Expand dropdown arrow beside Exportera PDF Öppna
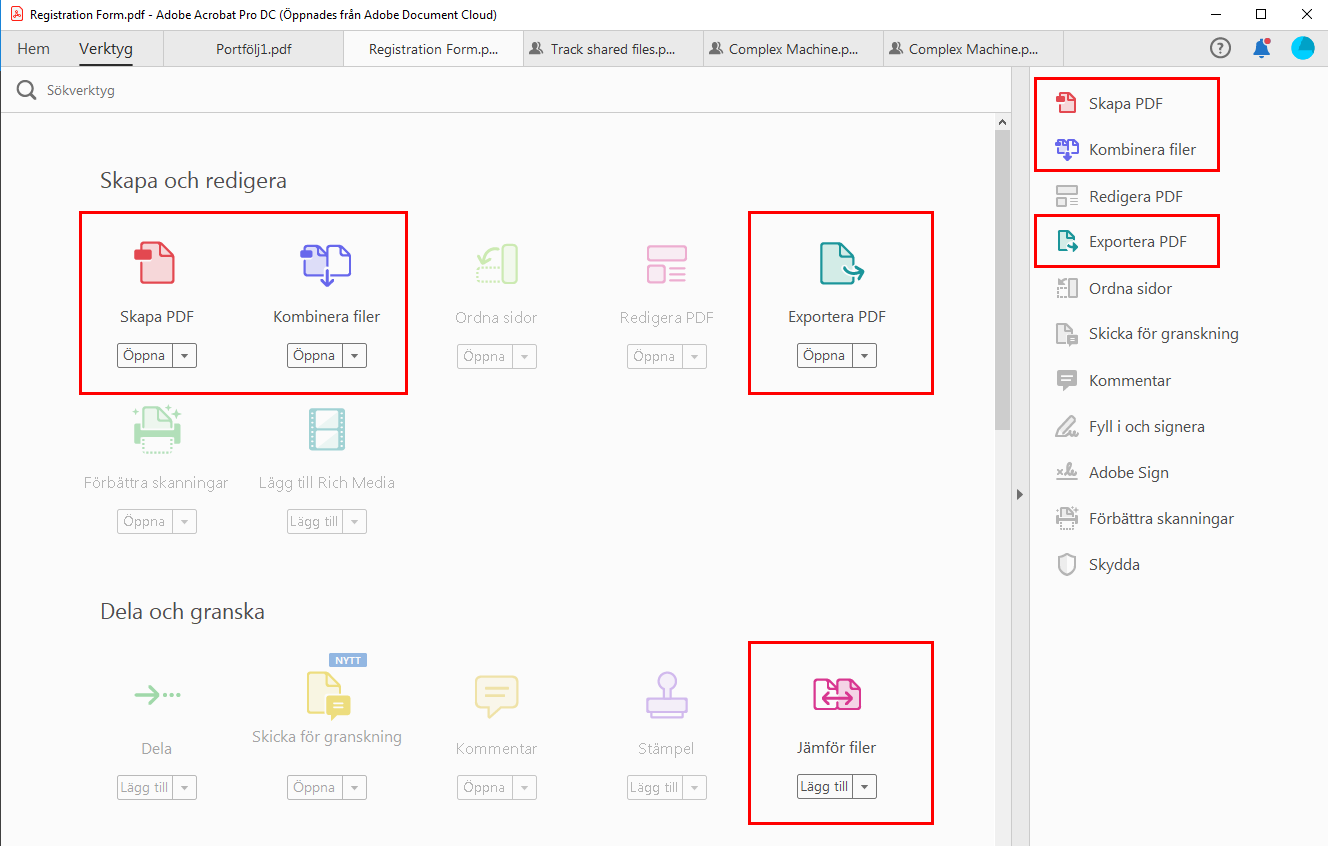Image resolution: width=1328 pixels, height=846 pixels. coord(865,355)
